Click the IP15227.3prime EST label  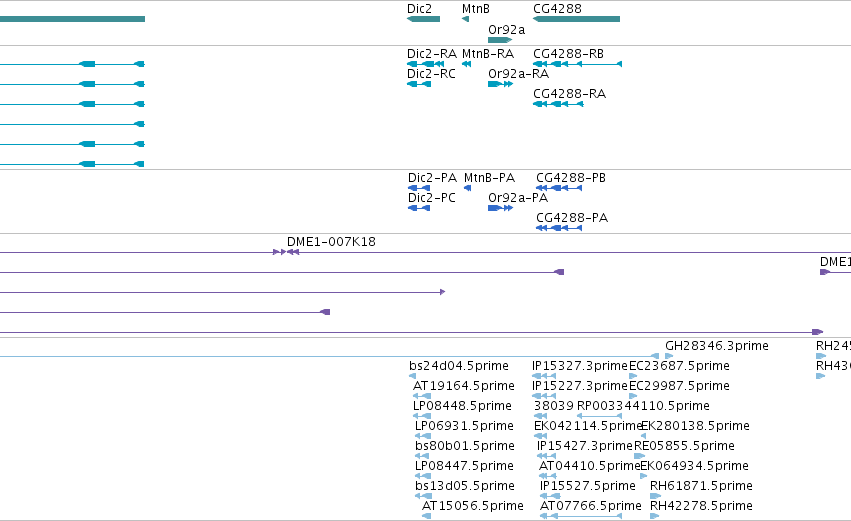click(x=580, y=386)
